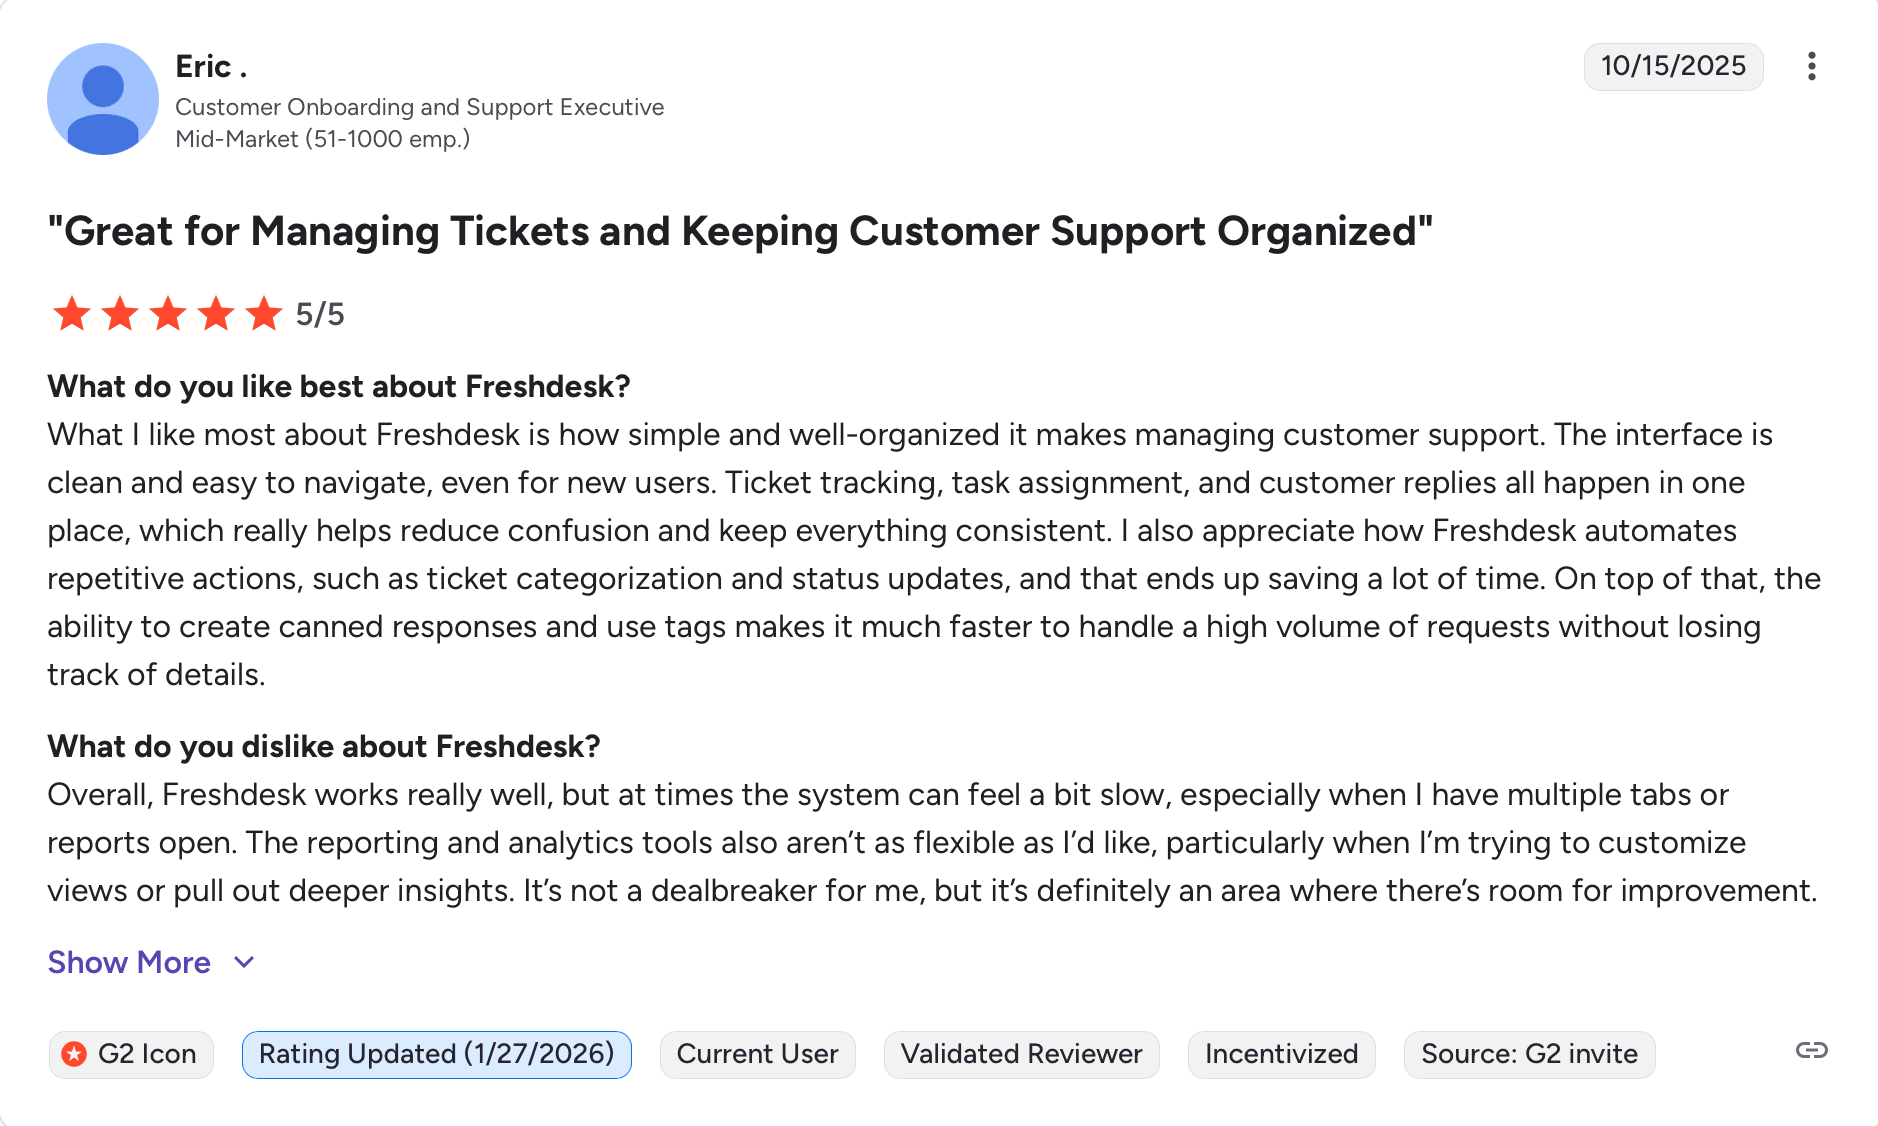This screenshot has width=1878, height=1126.
Task: Click the 5/5 rating score text
Action: 320,314
